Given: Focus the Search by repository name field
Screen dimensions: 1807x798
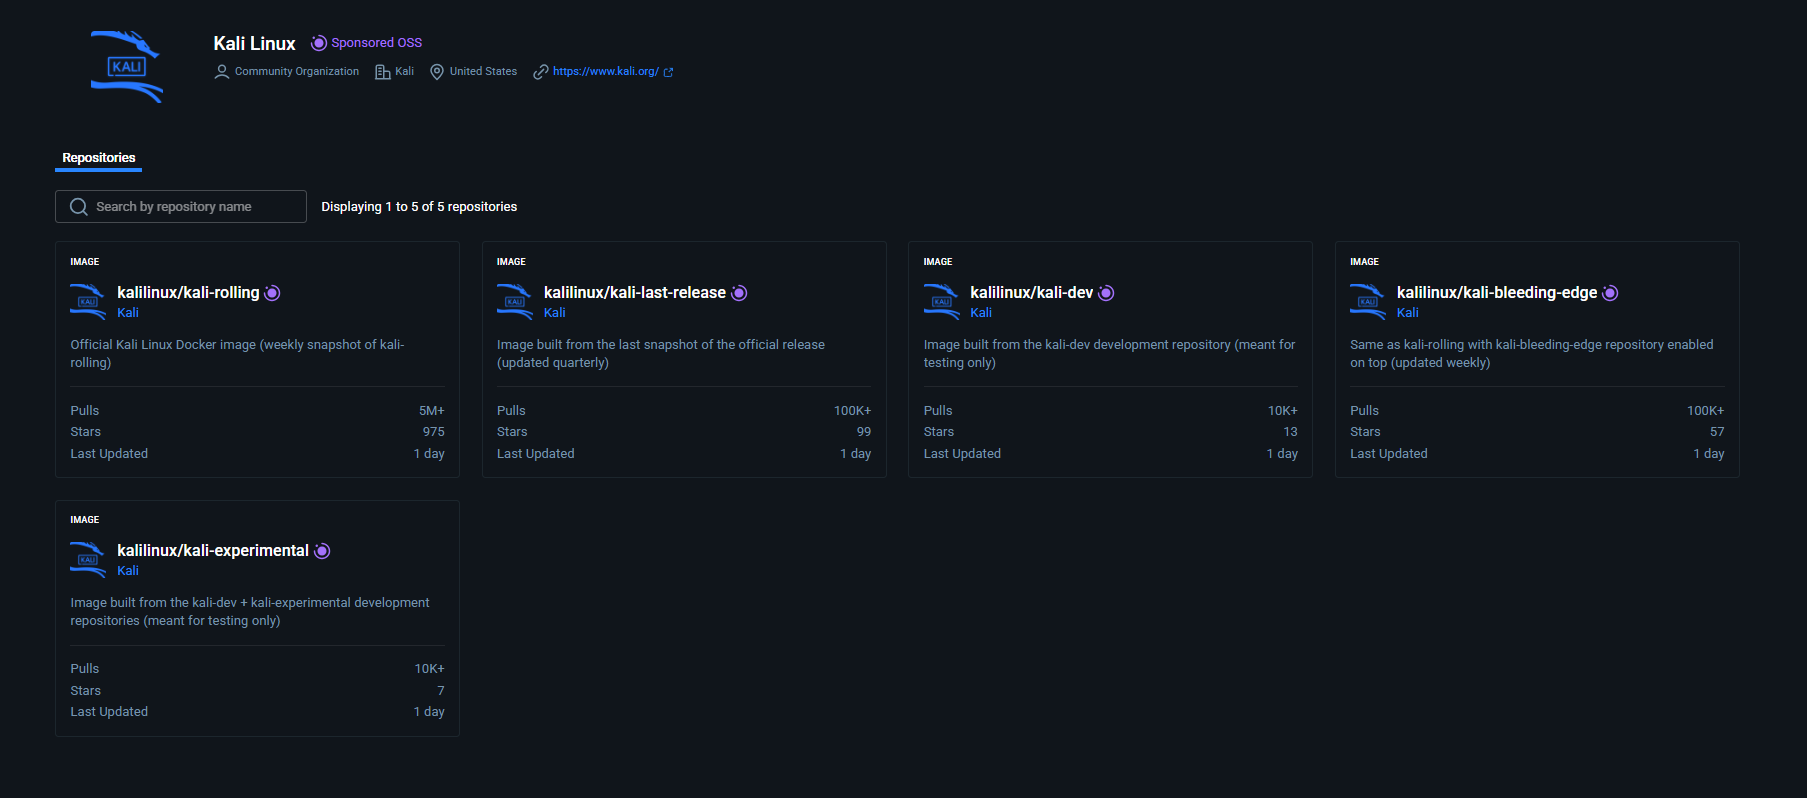Looking at the screenshot, I should click(x=181, y=207).
